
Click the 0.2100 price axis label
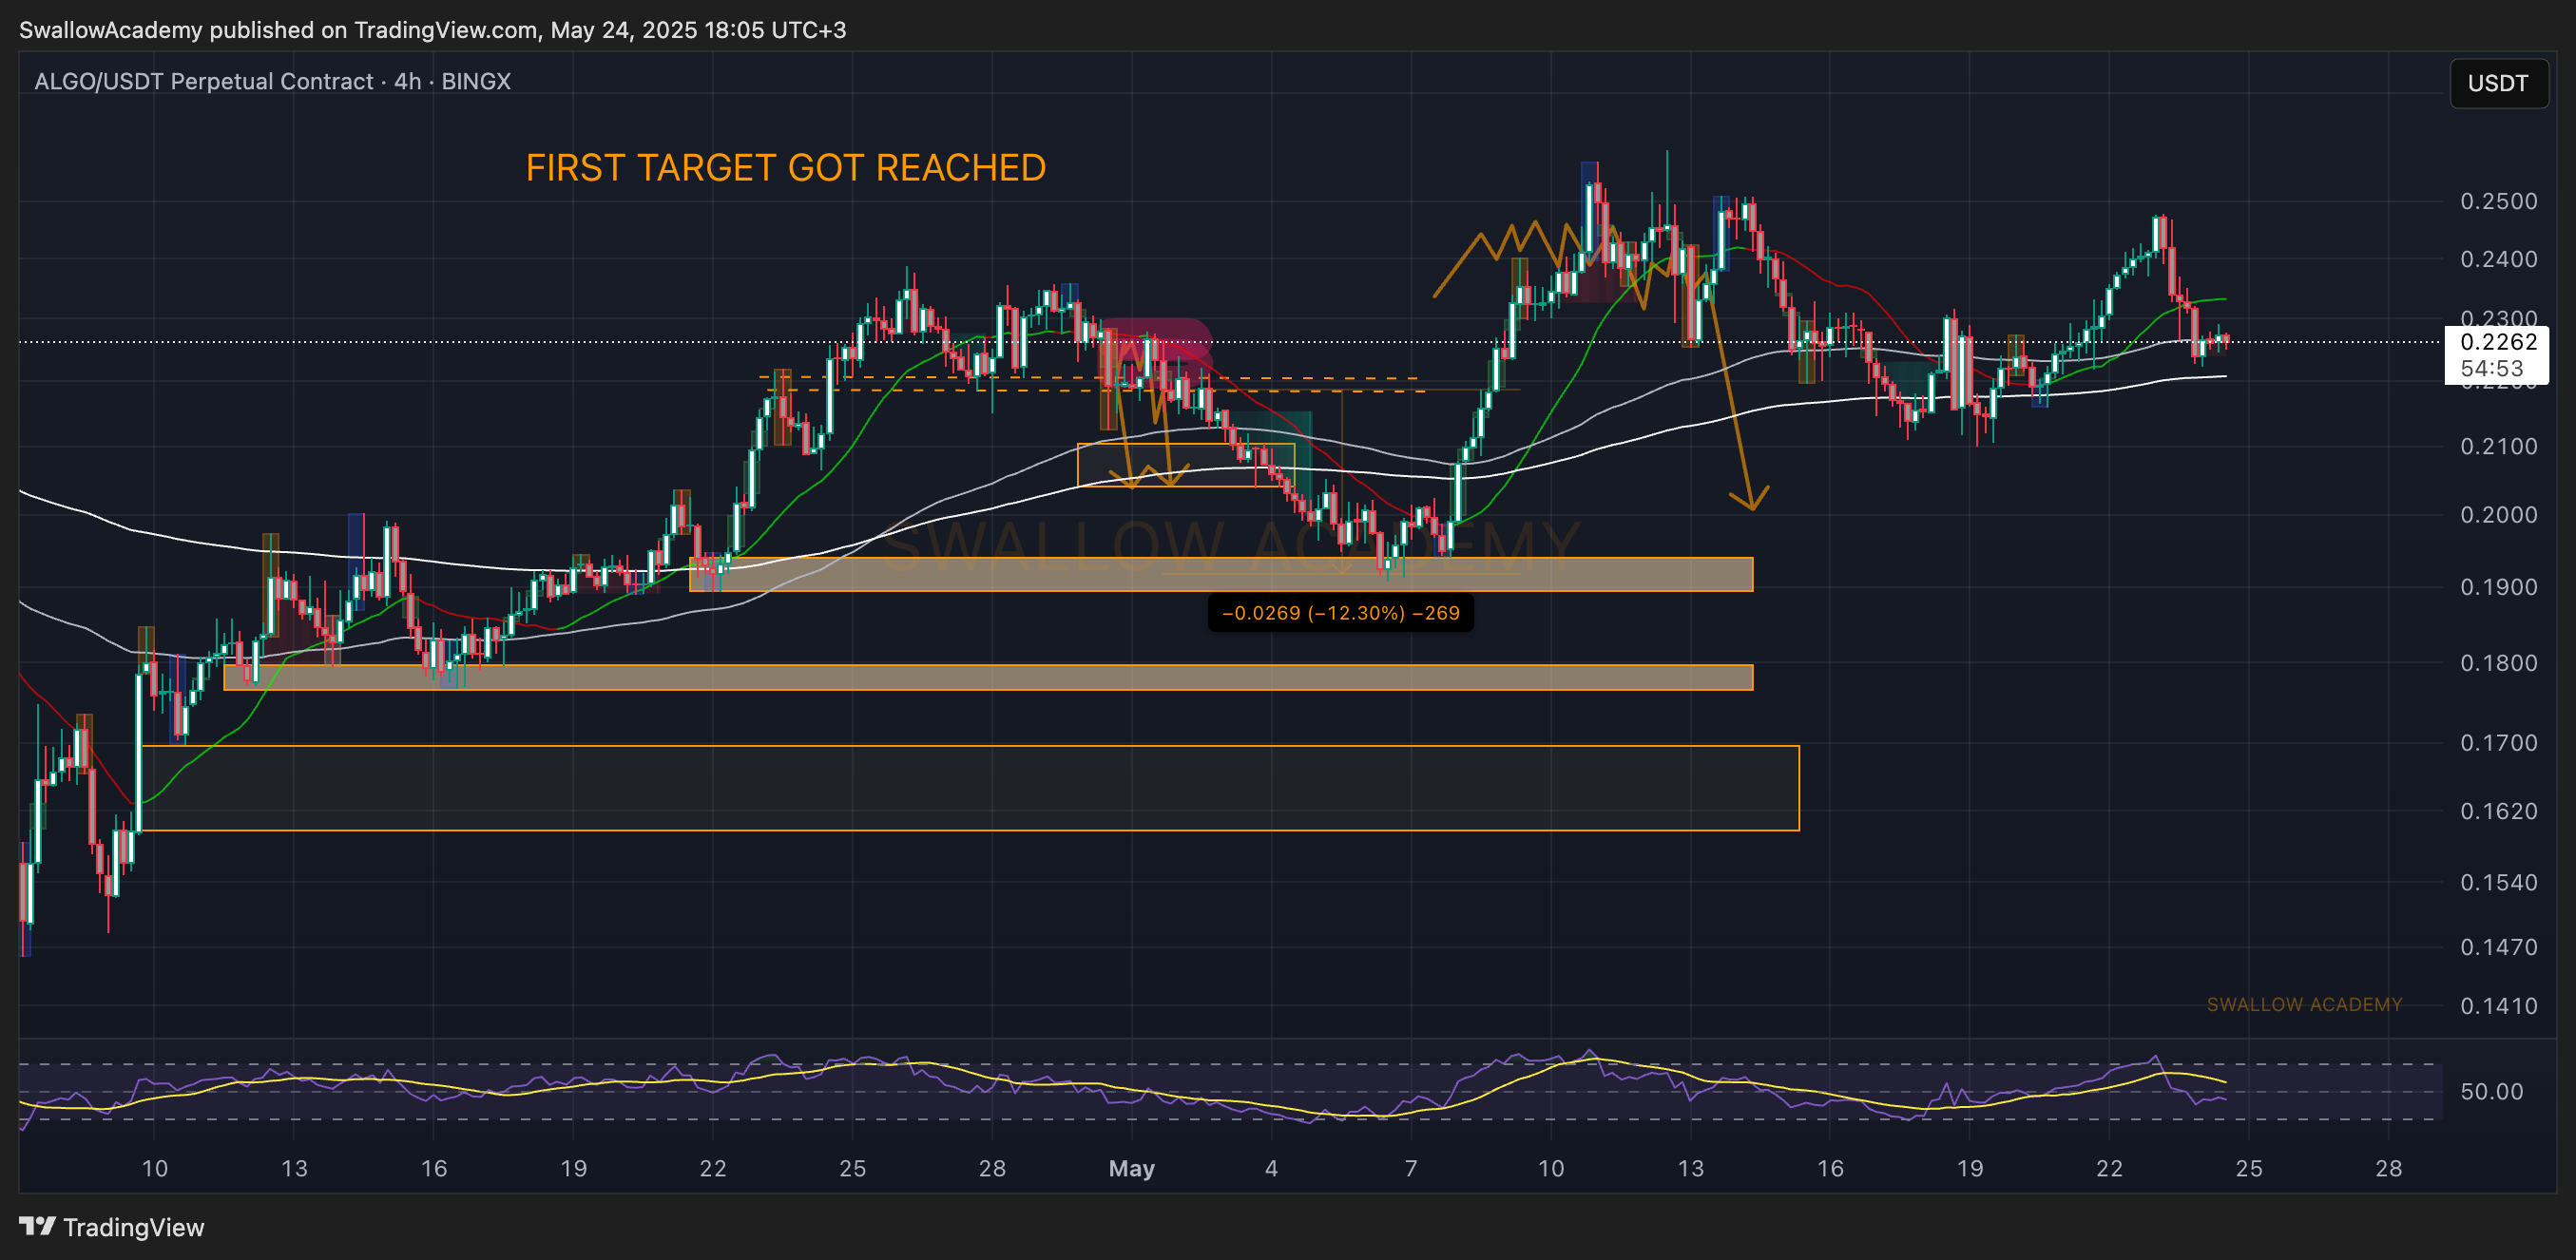tap(2498, 446)
